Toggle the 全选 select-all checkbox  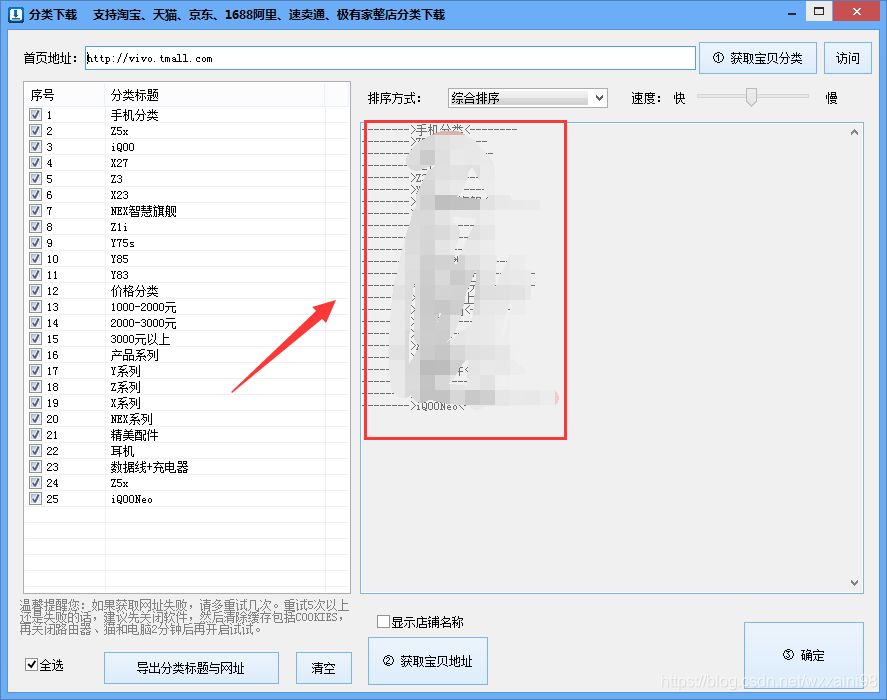(x=32, y=665)
